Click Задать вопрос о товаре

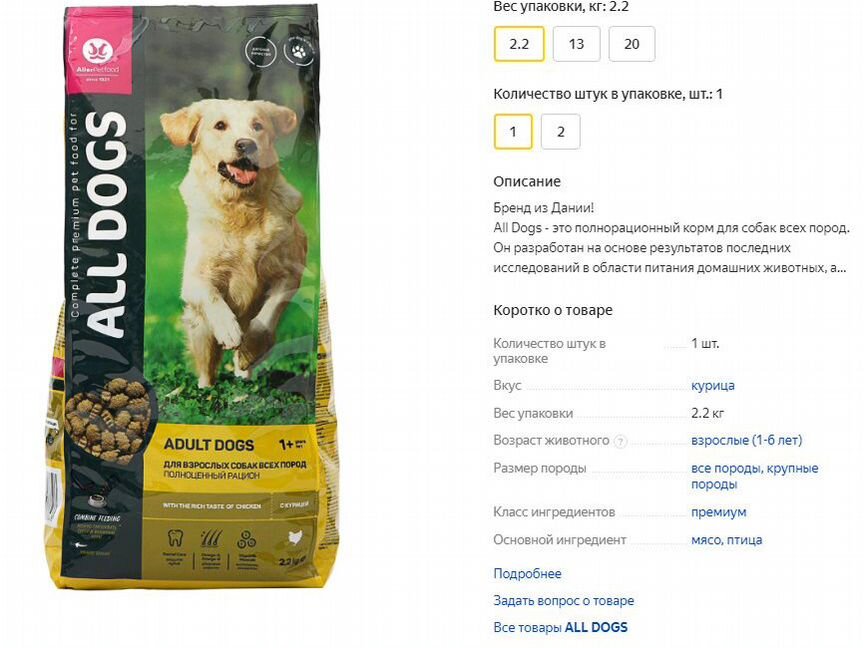[x=564, y=601]
